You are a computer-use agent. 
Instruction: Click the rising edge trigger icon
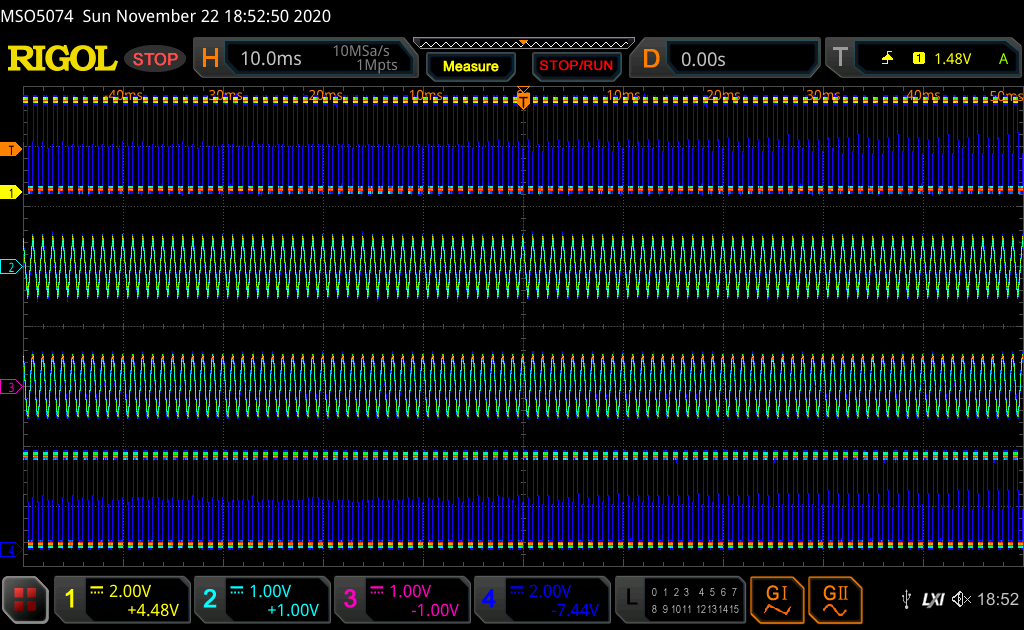point(887,59)
